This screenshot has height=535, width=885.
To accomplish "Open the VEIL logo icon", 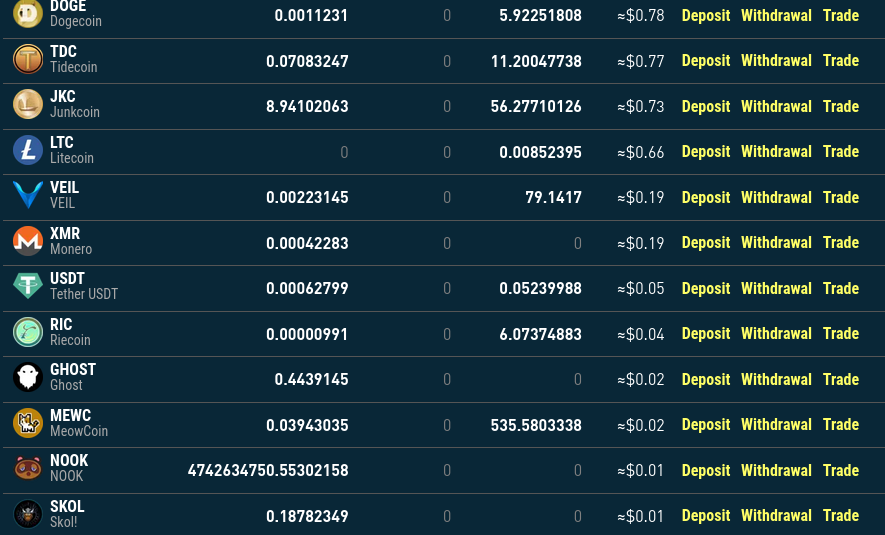I will click(28, 196).
